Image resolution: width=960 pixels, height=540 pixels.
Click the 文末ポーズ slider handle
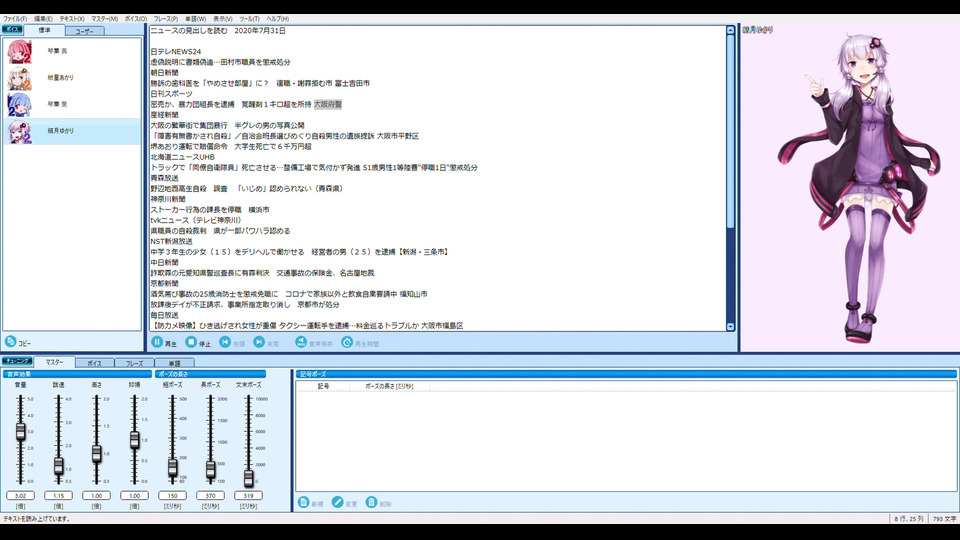pyautogui.click(x=248, y=478)
